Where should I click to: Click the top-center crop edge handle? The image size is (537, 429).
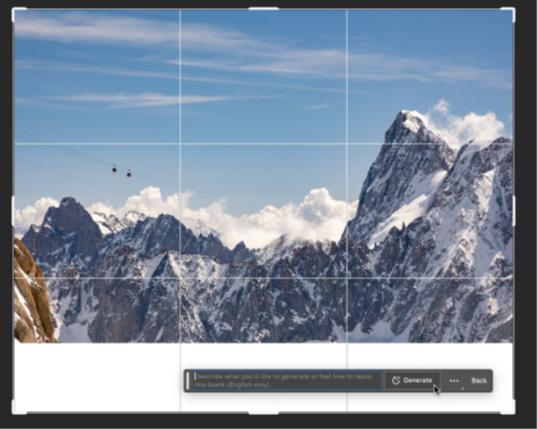[x=263, y=8]
